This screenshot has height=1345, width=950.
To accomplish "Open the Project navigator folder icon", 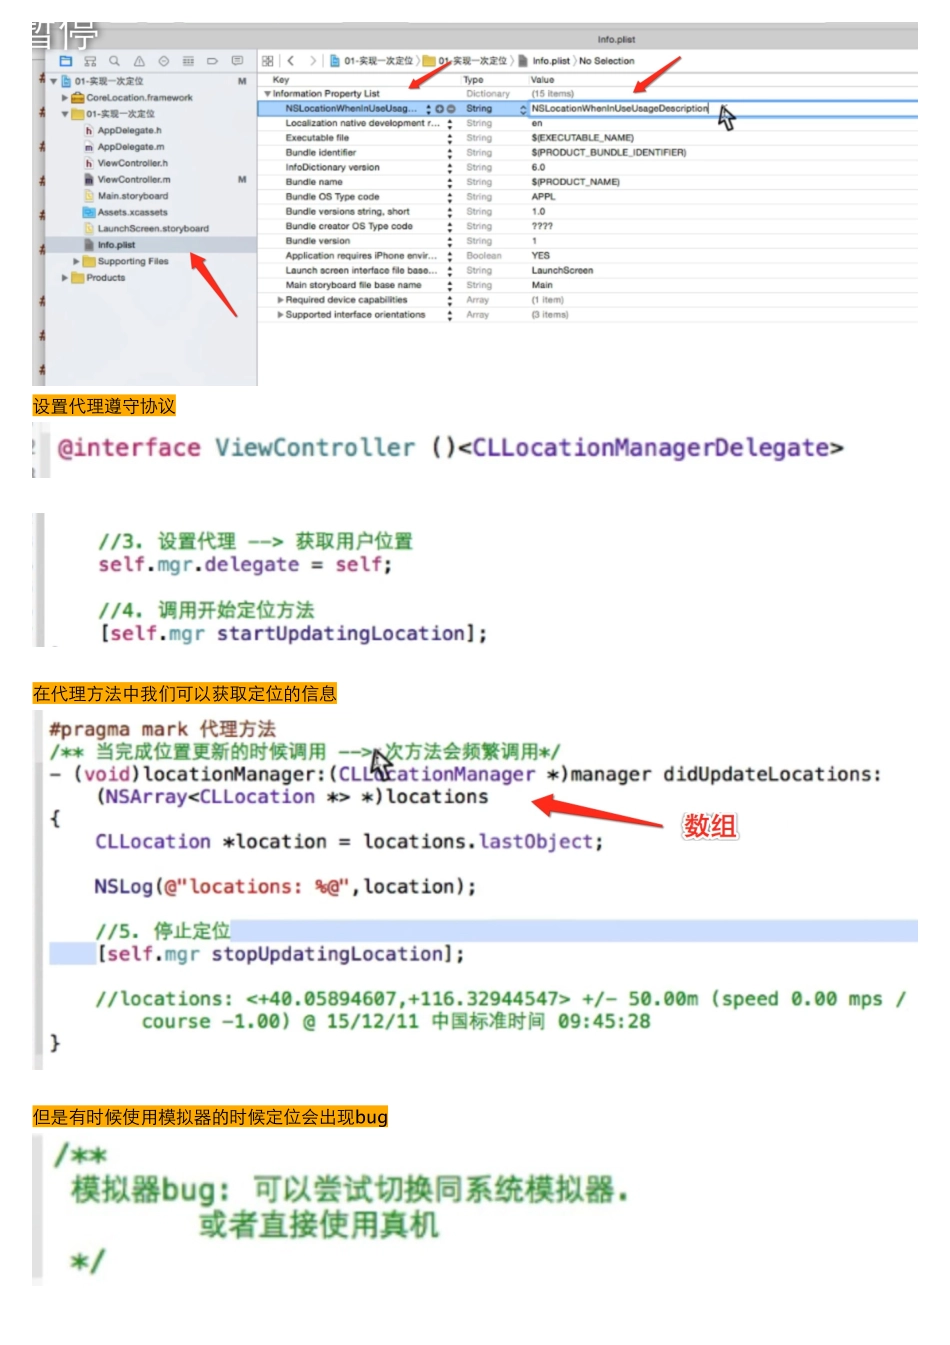I will [66, 61].
